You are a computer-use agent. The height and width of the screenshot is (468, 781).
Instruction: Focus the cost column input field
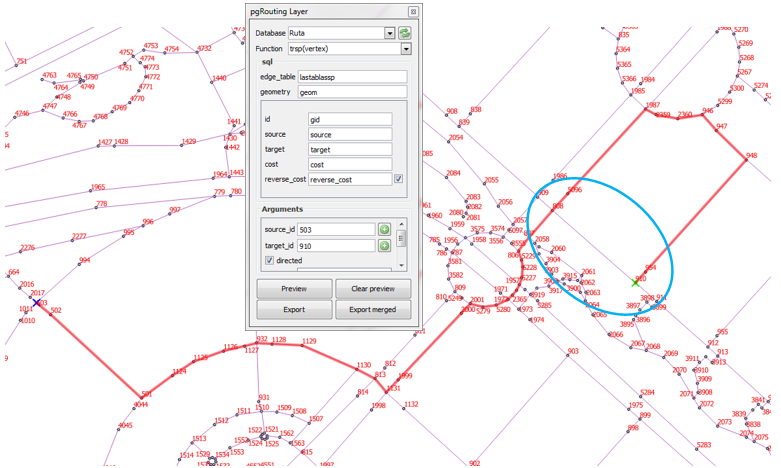(349, 165)
